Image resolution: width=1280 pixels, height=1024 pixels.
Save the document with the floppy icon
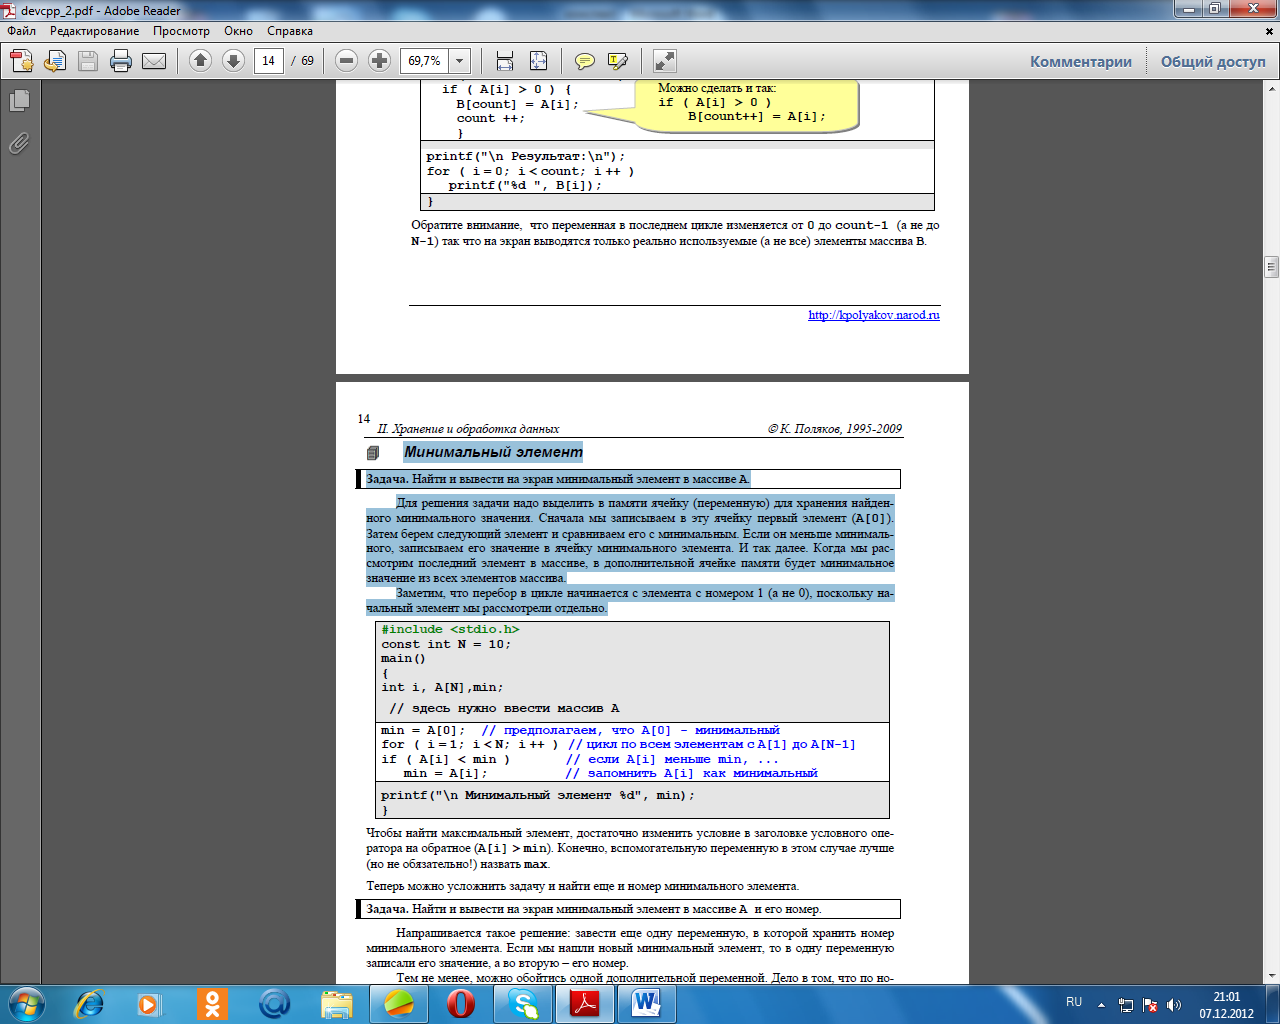coord(88,61)
